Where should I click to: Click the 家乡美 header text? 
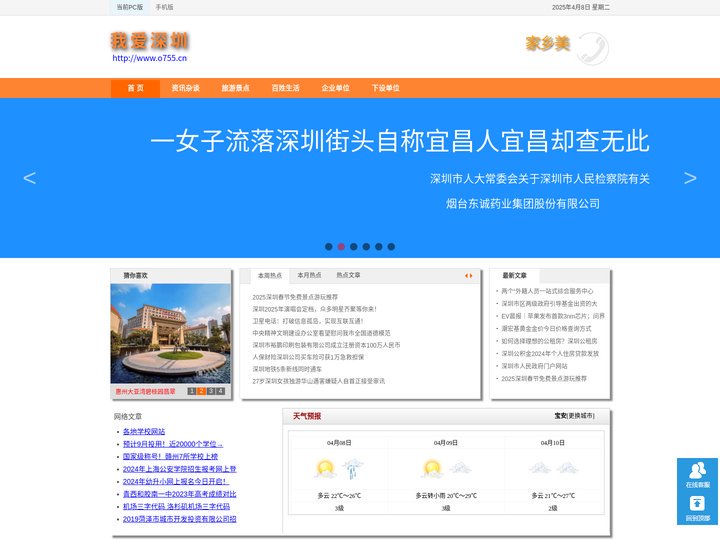548,44
